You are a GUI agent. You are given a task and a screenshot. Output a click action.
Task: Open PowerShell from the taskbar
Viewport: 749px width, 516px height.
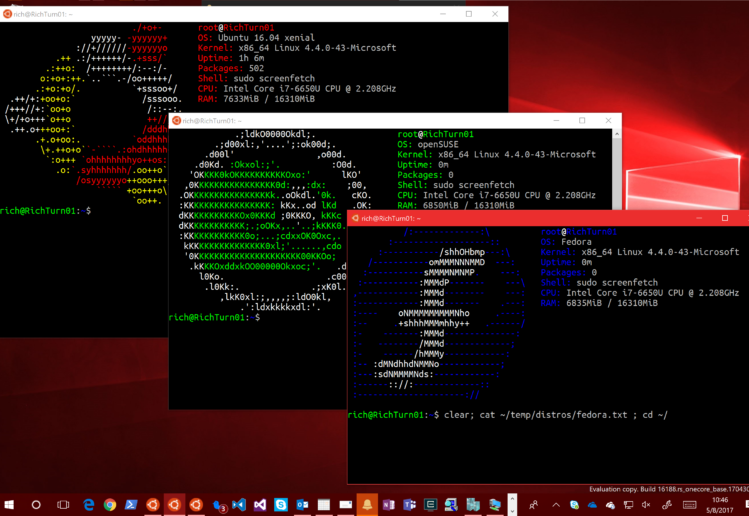point(131,505)
